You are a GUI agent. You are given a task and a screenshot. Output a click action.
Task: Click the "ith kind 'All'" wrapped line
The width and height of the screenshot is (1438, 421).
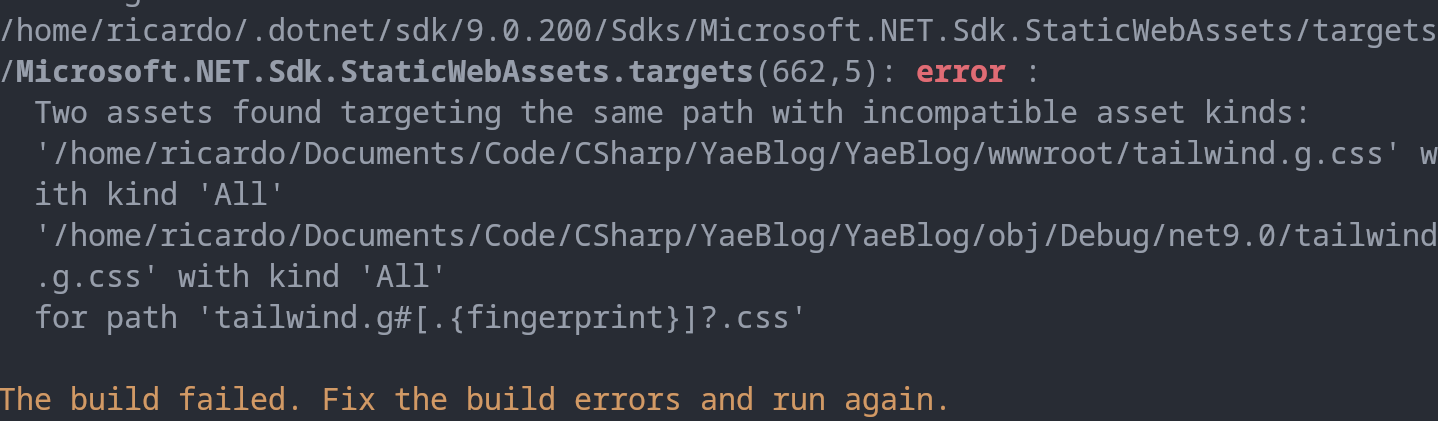(x=160, y=195)
